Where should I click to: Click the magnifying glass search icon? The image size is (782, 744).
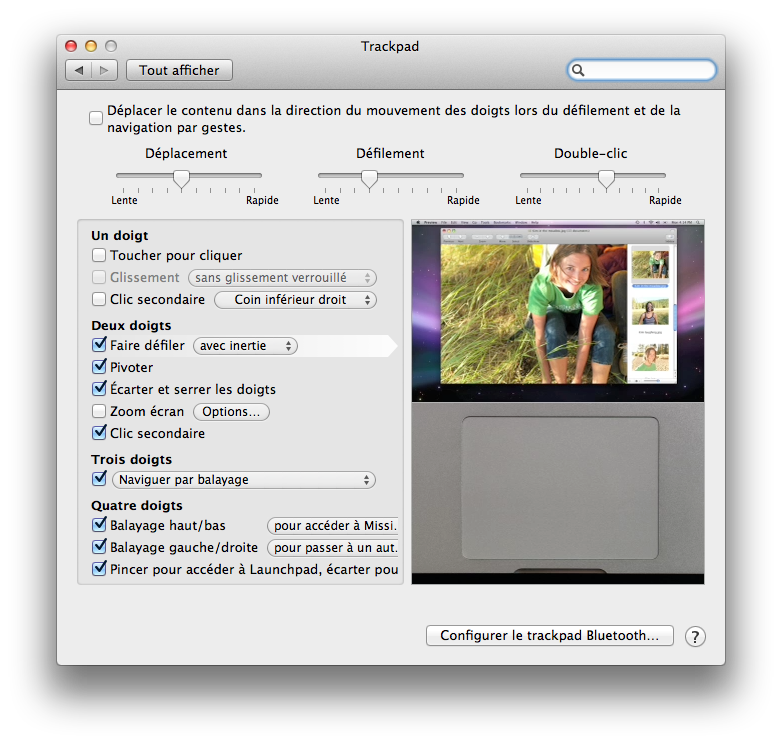pos(578,70)
